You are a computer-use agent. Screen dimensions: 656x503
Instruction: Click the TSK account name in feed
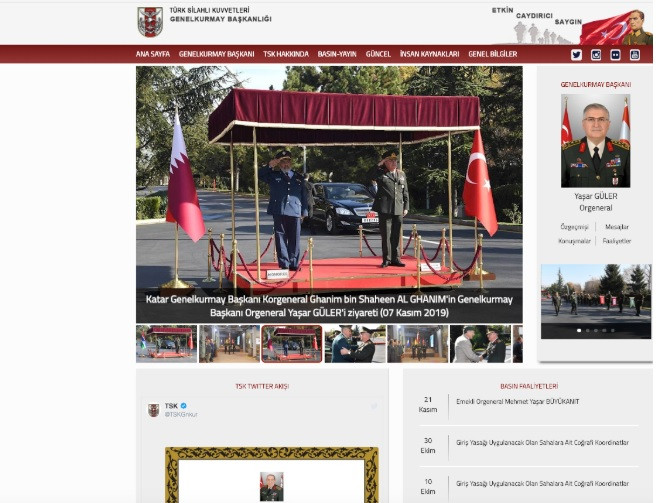click(171, 406)
